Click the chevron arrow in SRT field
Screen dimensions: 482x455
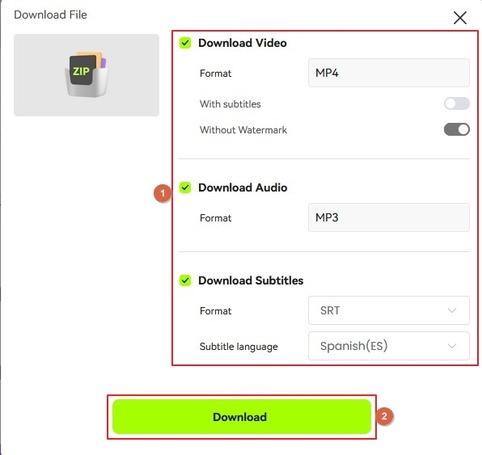tap(452, 311)
